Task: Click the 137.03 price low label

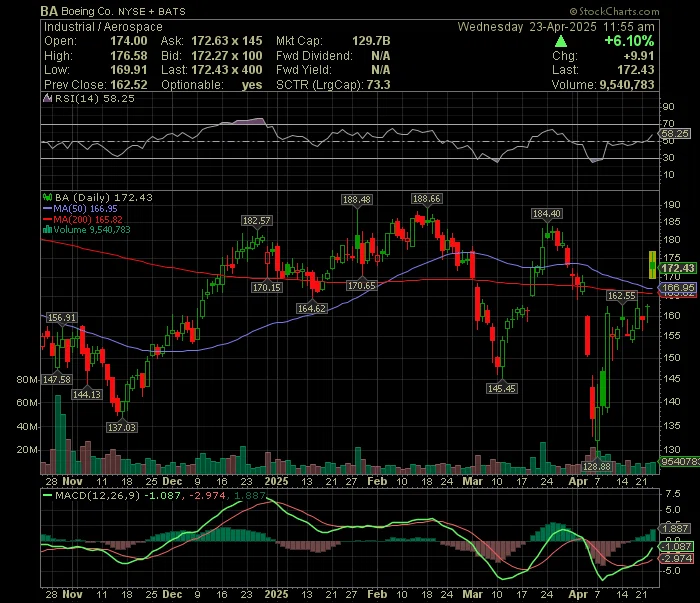Action: click(122, 428)
